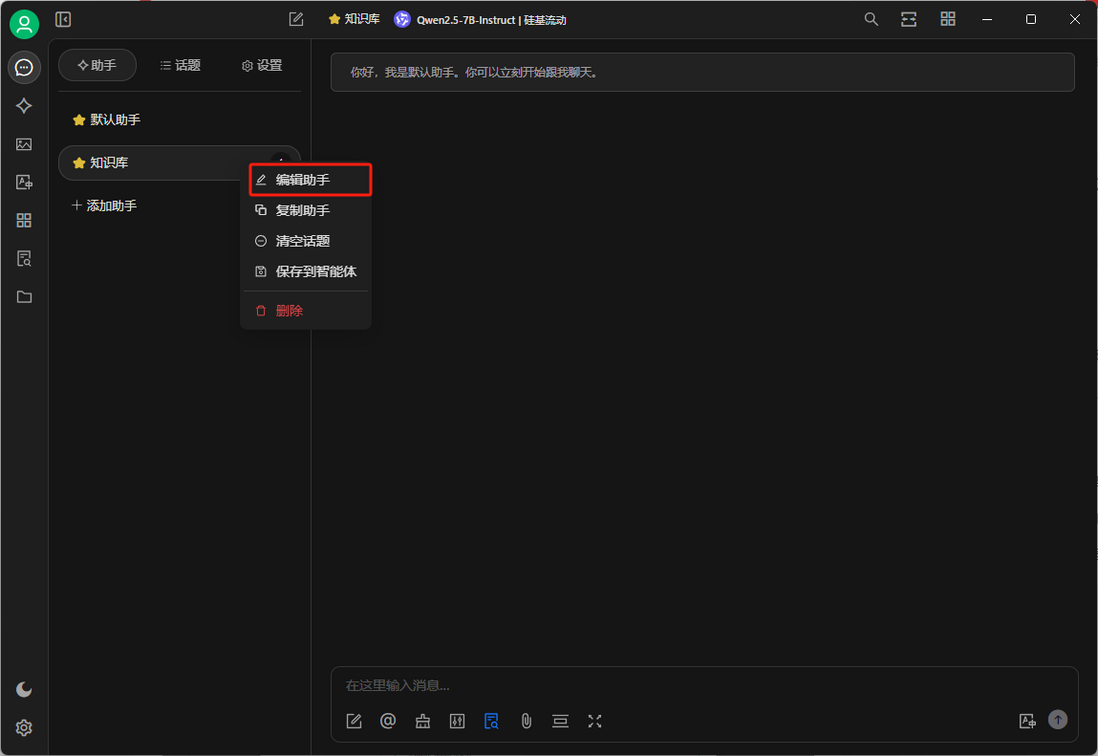The image size is (1098, 756).
Task: Open the translate icon in left sidebar
Action: coord(24,182)
